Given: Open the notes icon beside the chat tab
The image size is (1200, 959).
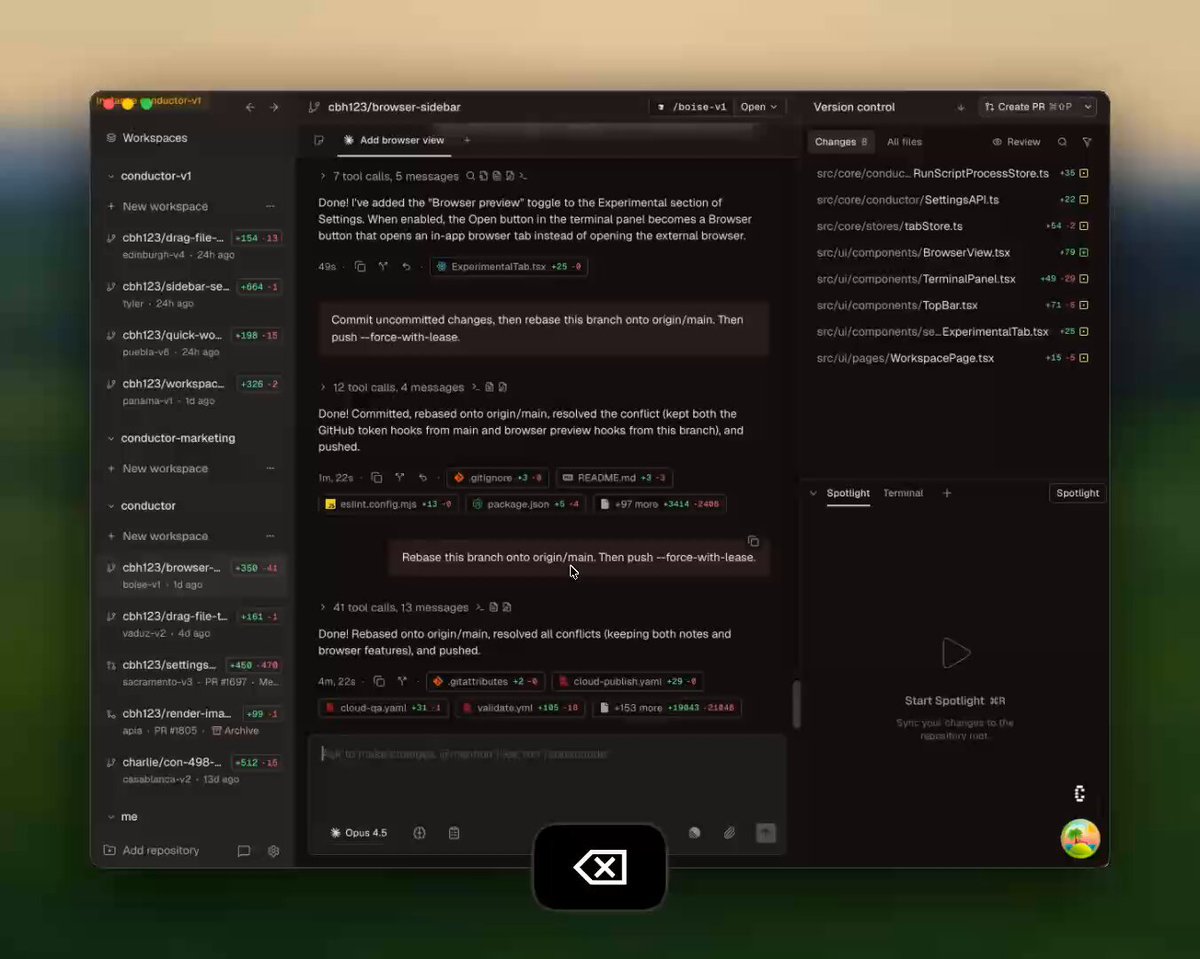Looking at the screenshot, I should [x=319, y=141].
